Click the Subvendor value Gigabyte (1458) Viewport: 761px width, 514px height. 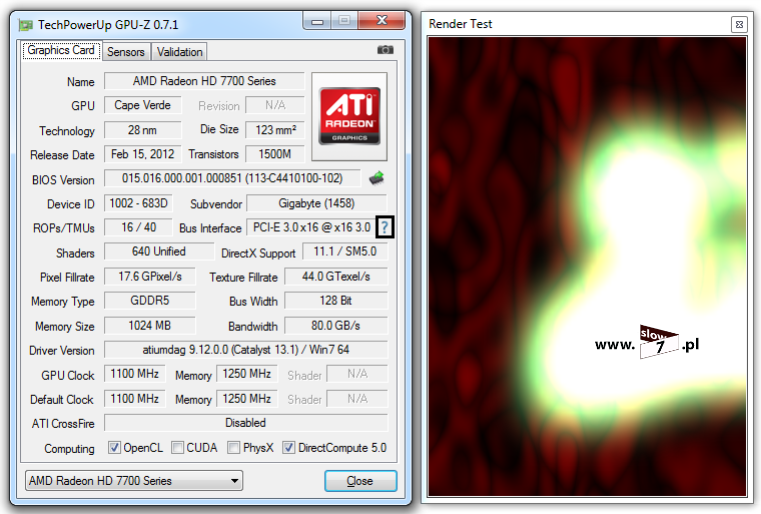pos(317,203)
